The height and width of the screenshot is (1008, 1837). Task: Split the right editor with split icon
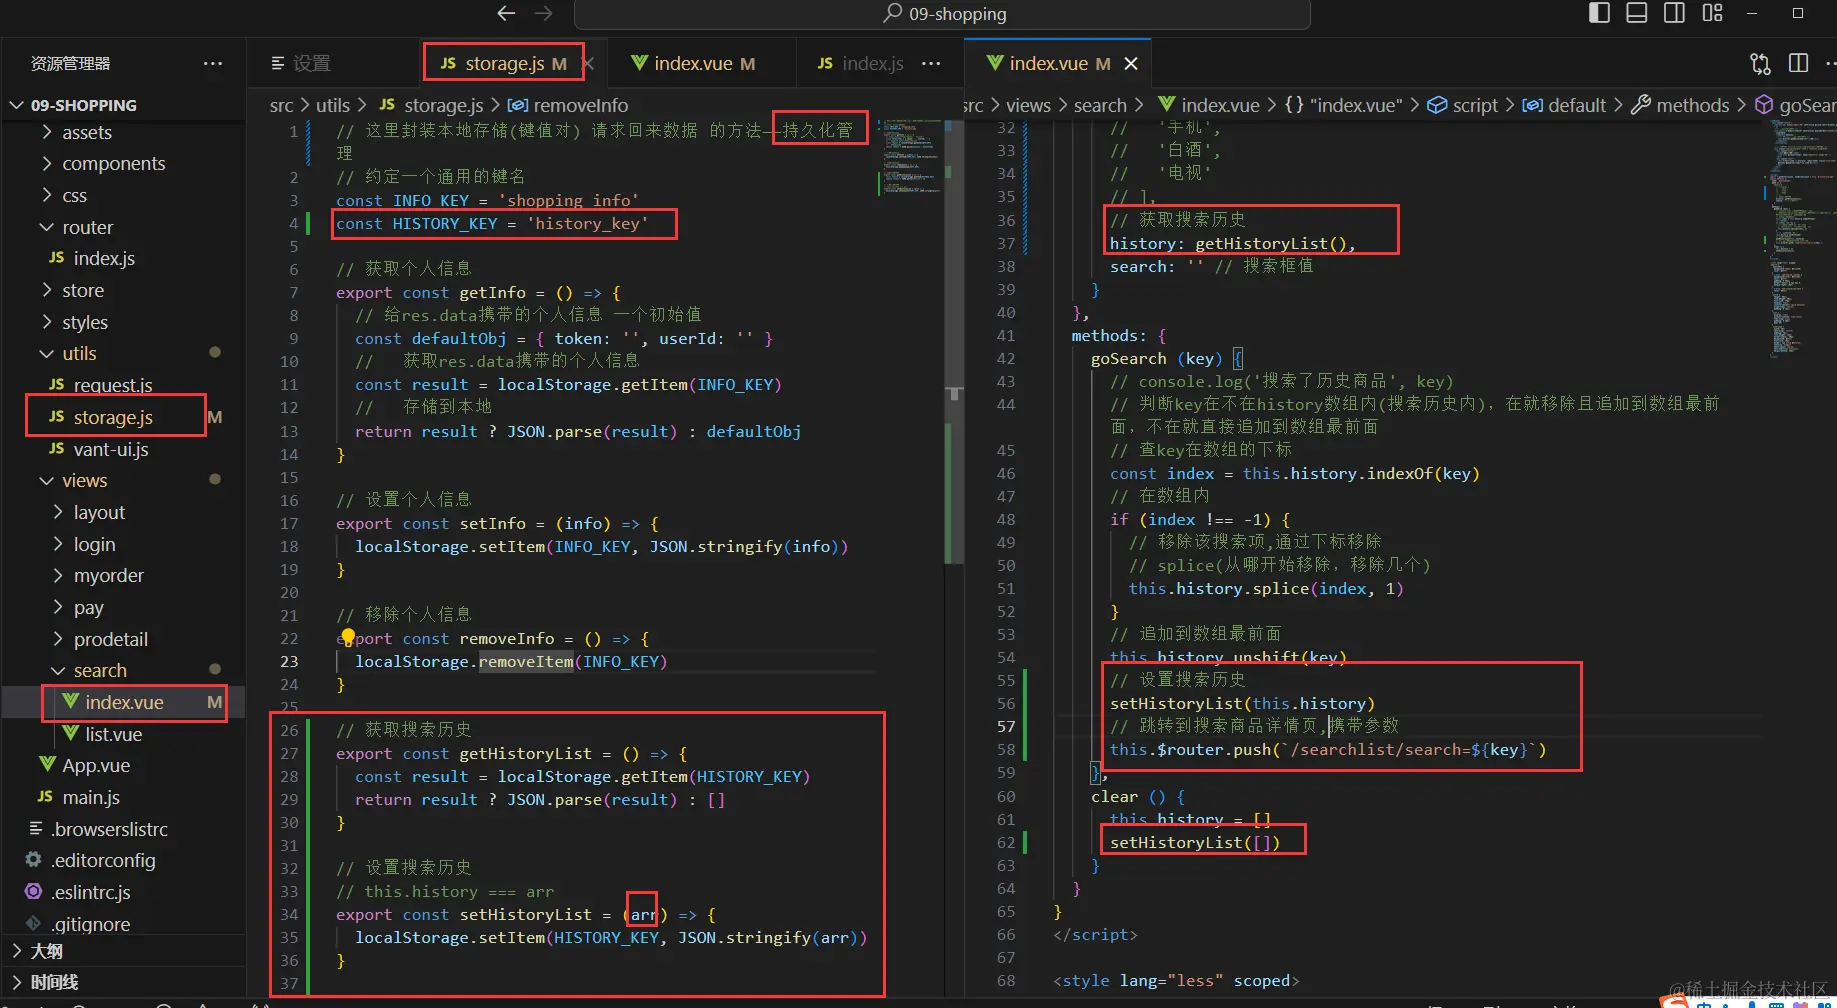tap(1798, 63)
